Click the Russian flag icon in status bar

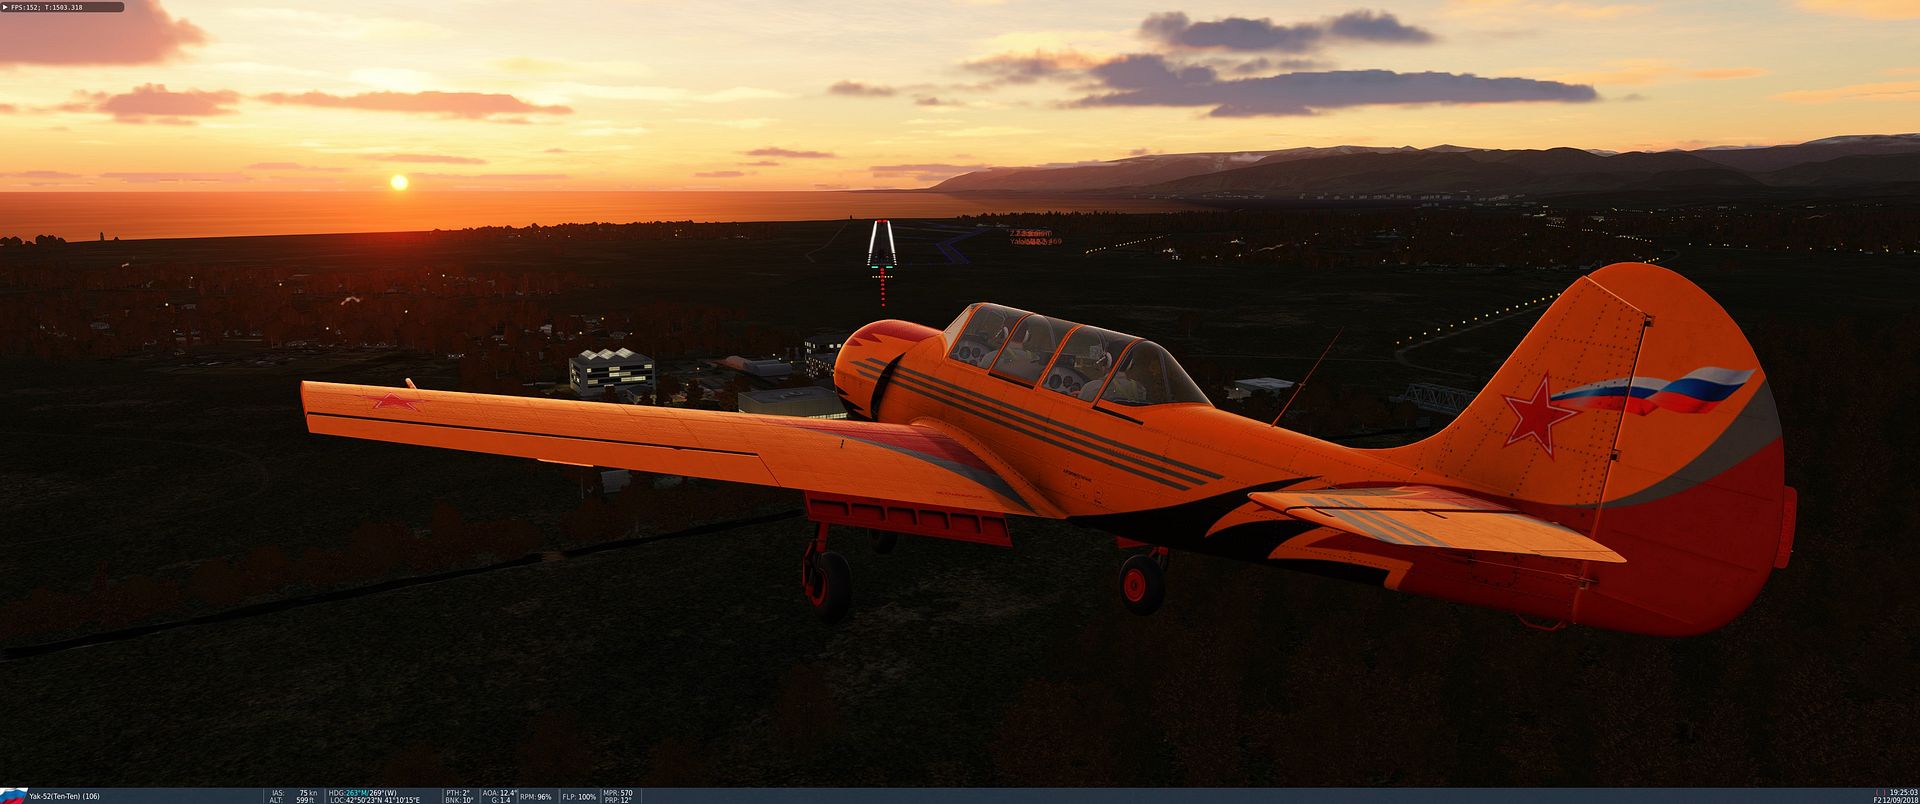[13, 795]
